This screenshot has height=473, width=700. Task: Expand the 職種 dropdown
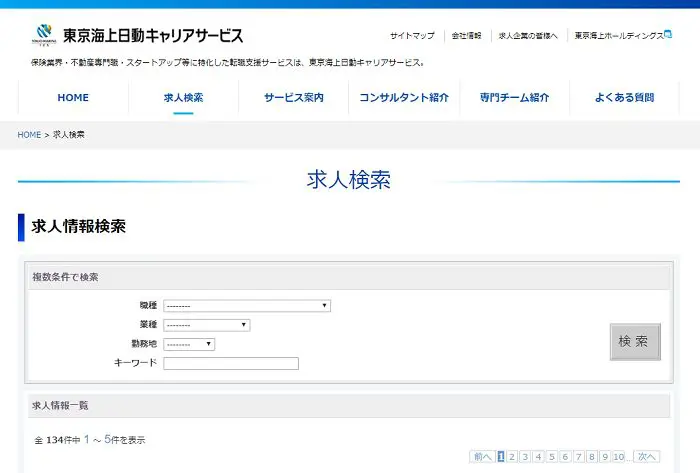pyautogui.click(x=247, y=306)
